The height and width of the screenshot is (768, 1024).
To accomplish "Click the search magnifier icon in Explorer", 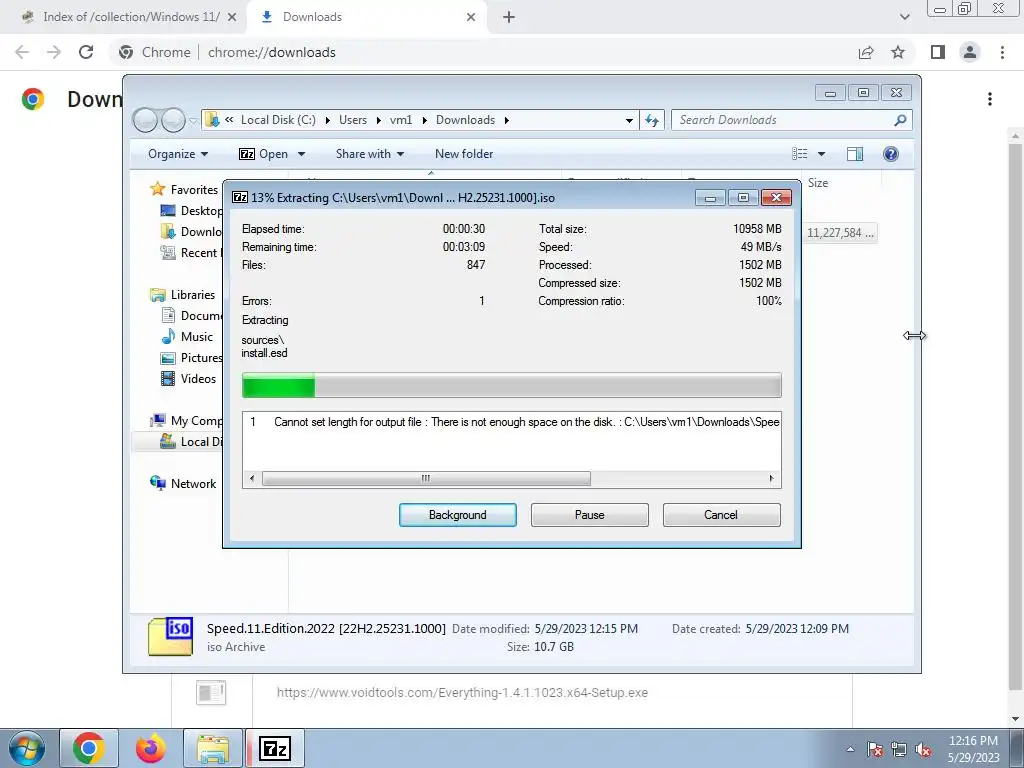I will point(900,120).
